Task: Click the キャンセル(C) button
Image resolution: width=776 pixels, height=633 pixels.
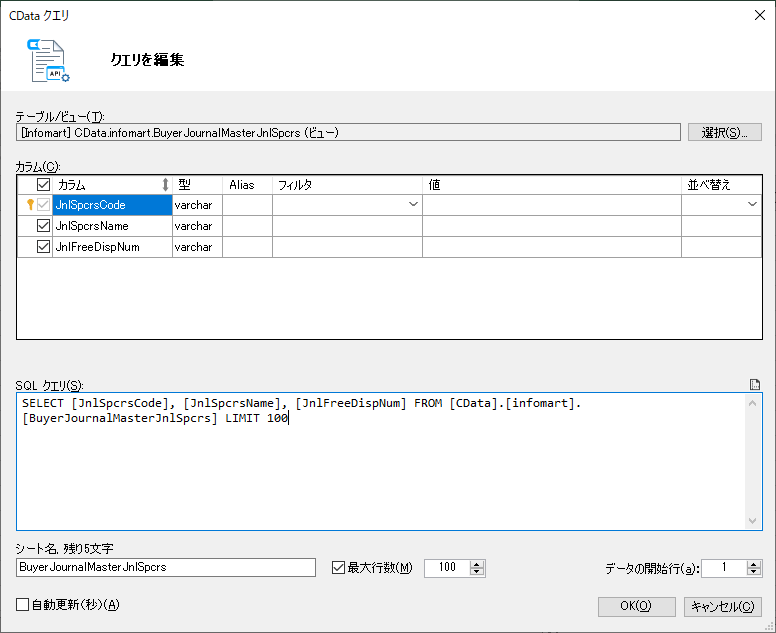Action: pyautogui.click(x=723, y=606)
